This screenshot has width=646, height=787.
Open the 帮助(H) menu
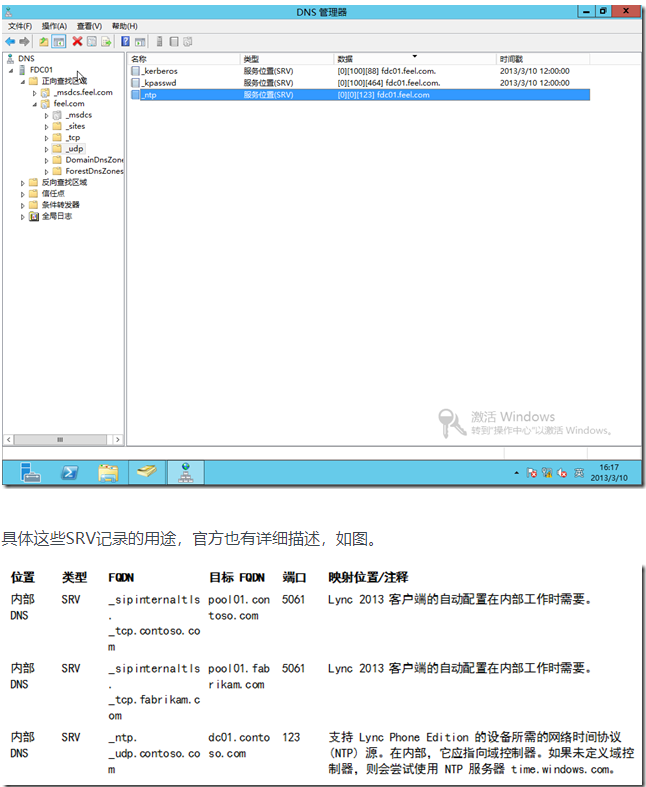124,26
